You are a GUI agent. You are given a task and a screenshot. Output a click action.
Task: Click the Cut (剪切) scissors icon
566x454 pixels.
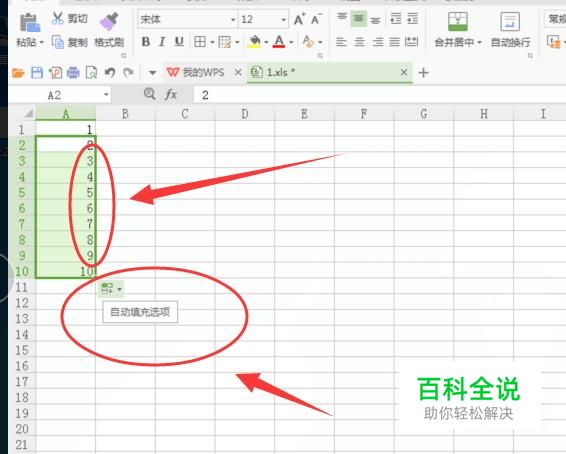(57, 18)
